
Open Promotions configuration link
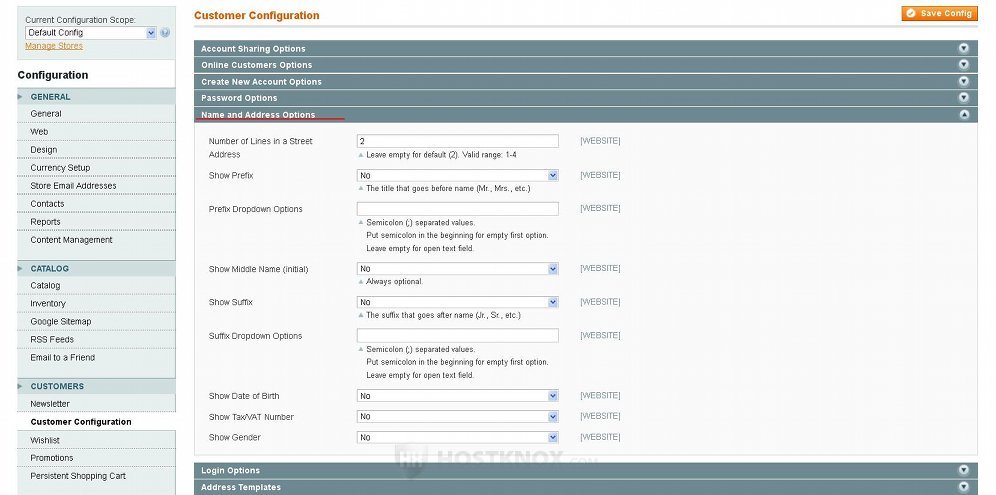pyautogui.click(x=51, y=458)
